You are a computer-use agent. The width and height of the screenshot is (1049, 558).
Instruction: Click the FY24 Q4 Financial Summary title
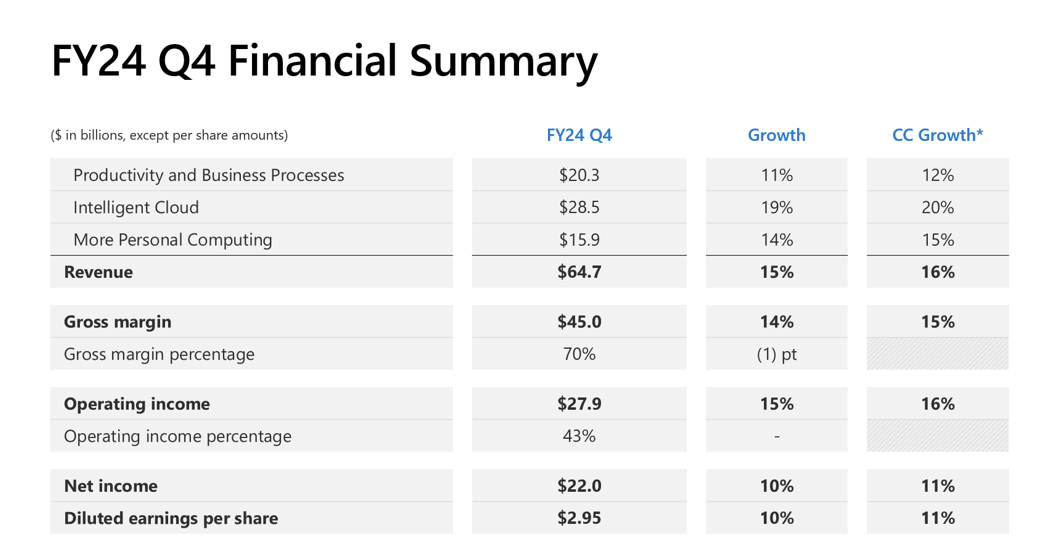click(x=324, y=61)
